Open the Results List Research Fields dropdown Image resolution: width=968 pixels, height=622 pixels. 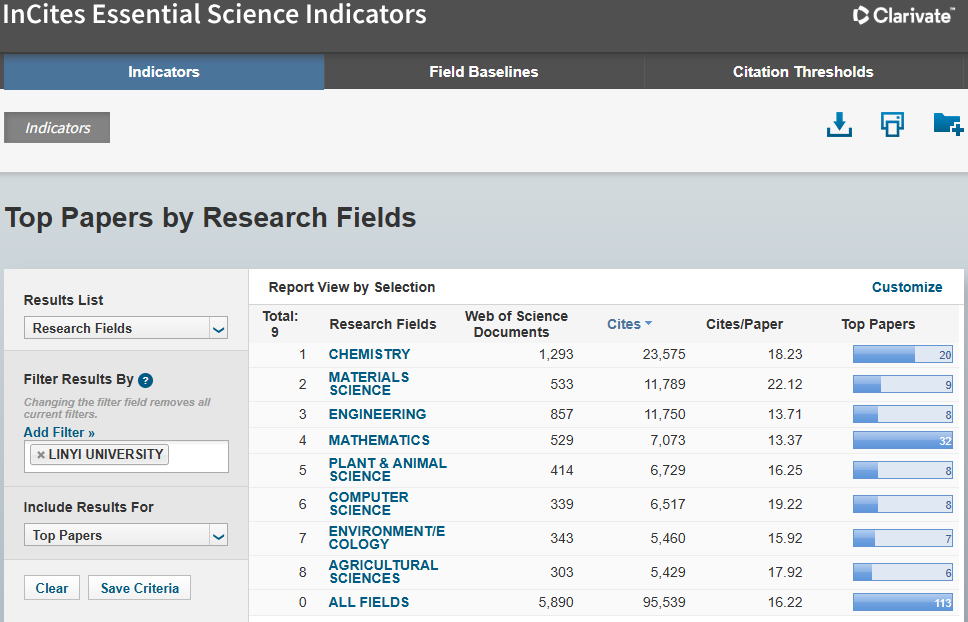[x=126, y=328]
